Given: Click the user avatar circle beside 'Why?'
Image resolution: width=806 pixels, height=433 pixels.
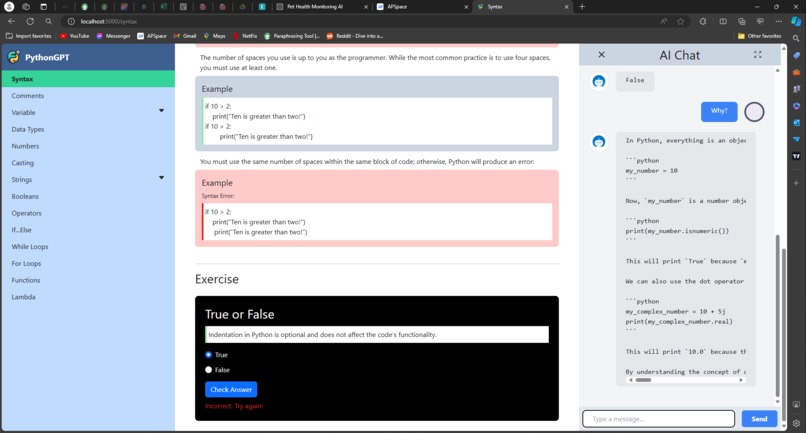Looking at the screenshot, I should tap(754, 112).
